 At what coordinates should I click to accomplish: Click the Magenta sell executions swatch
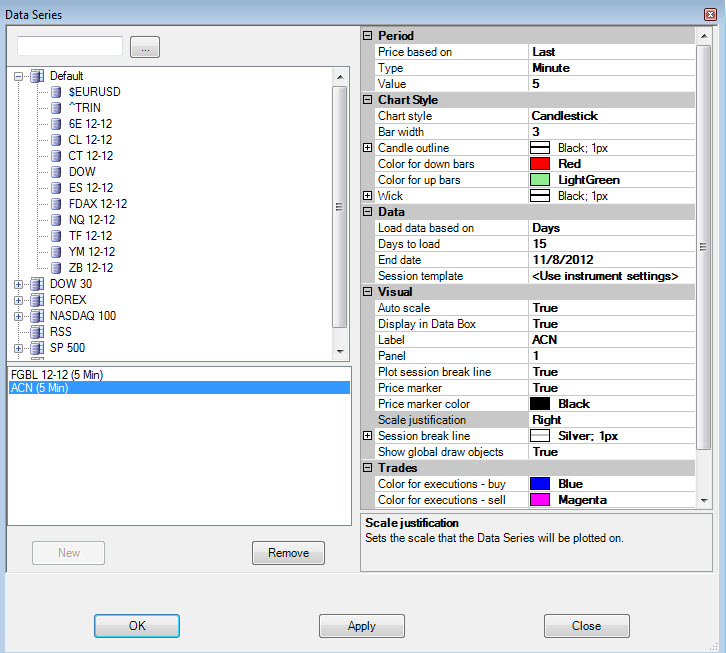point(540,500)
